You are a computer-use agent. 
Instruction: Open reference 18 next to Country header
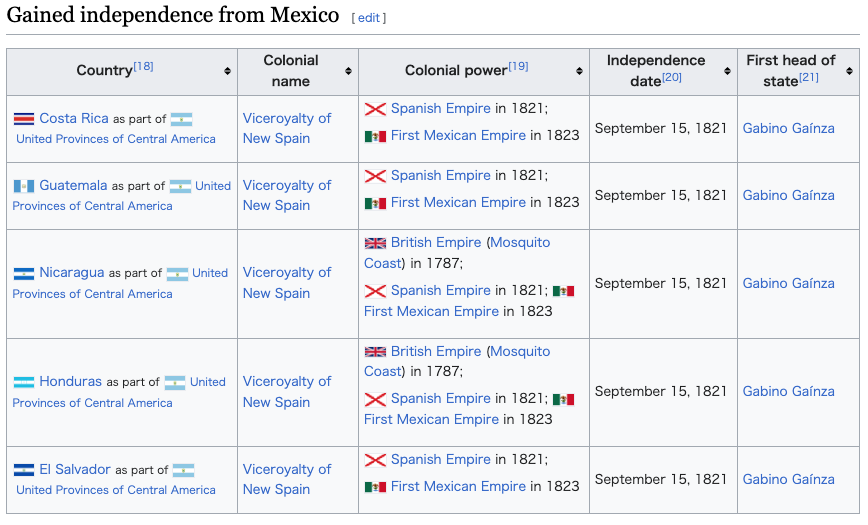click(143, 66)
